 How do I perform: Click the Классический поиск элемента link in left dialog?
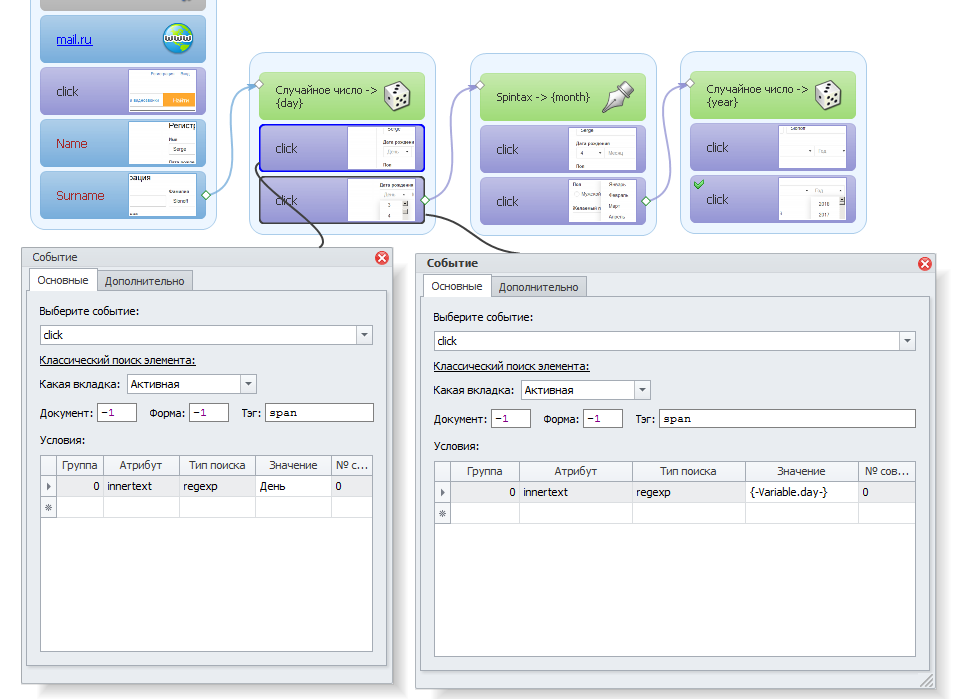117,360
